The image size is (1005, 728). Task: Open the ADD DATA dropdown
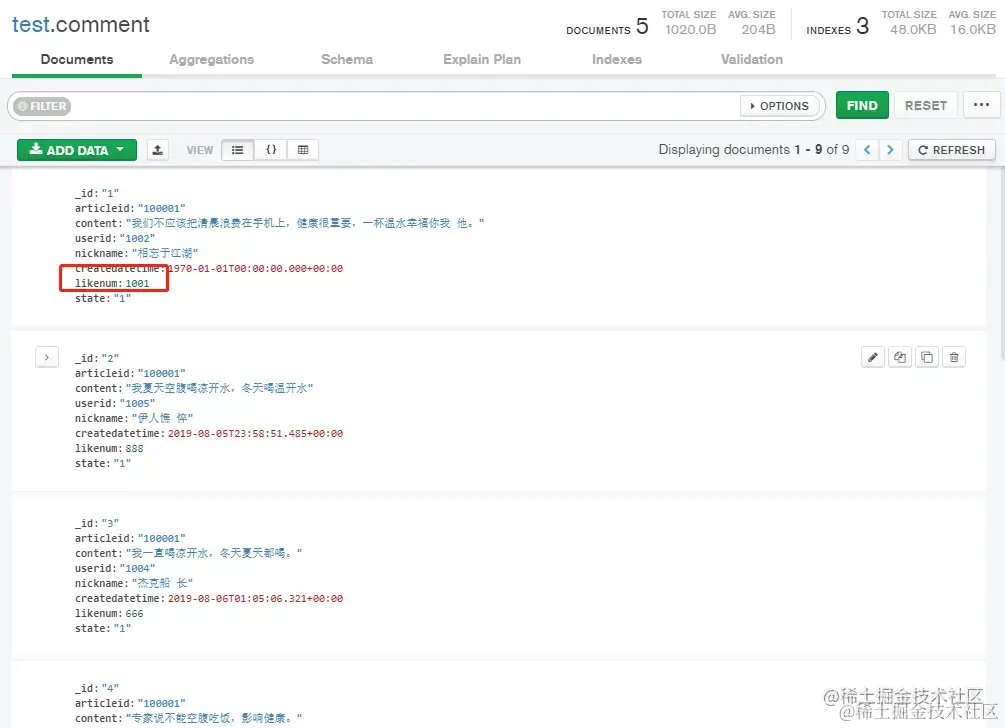(x=77, y=150)
